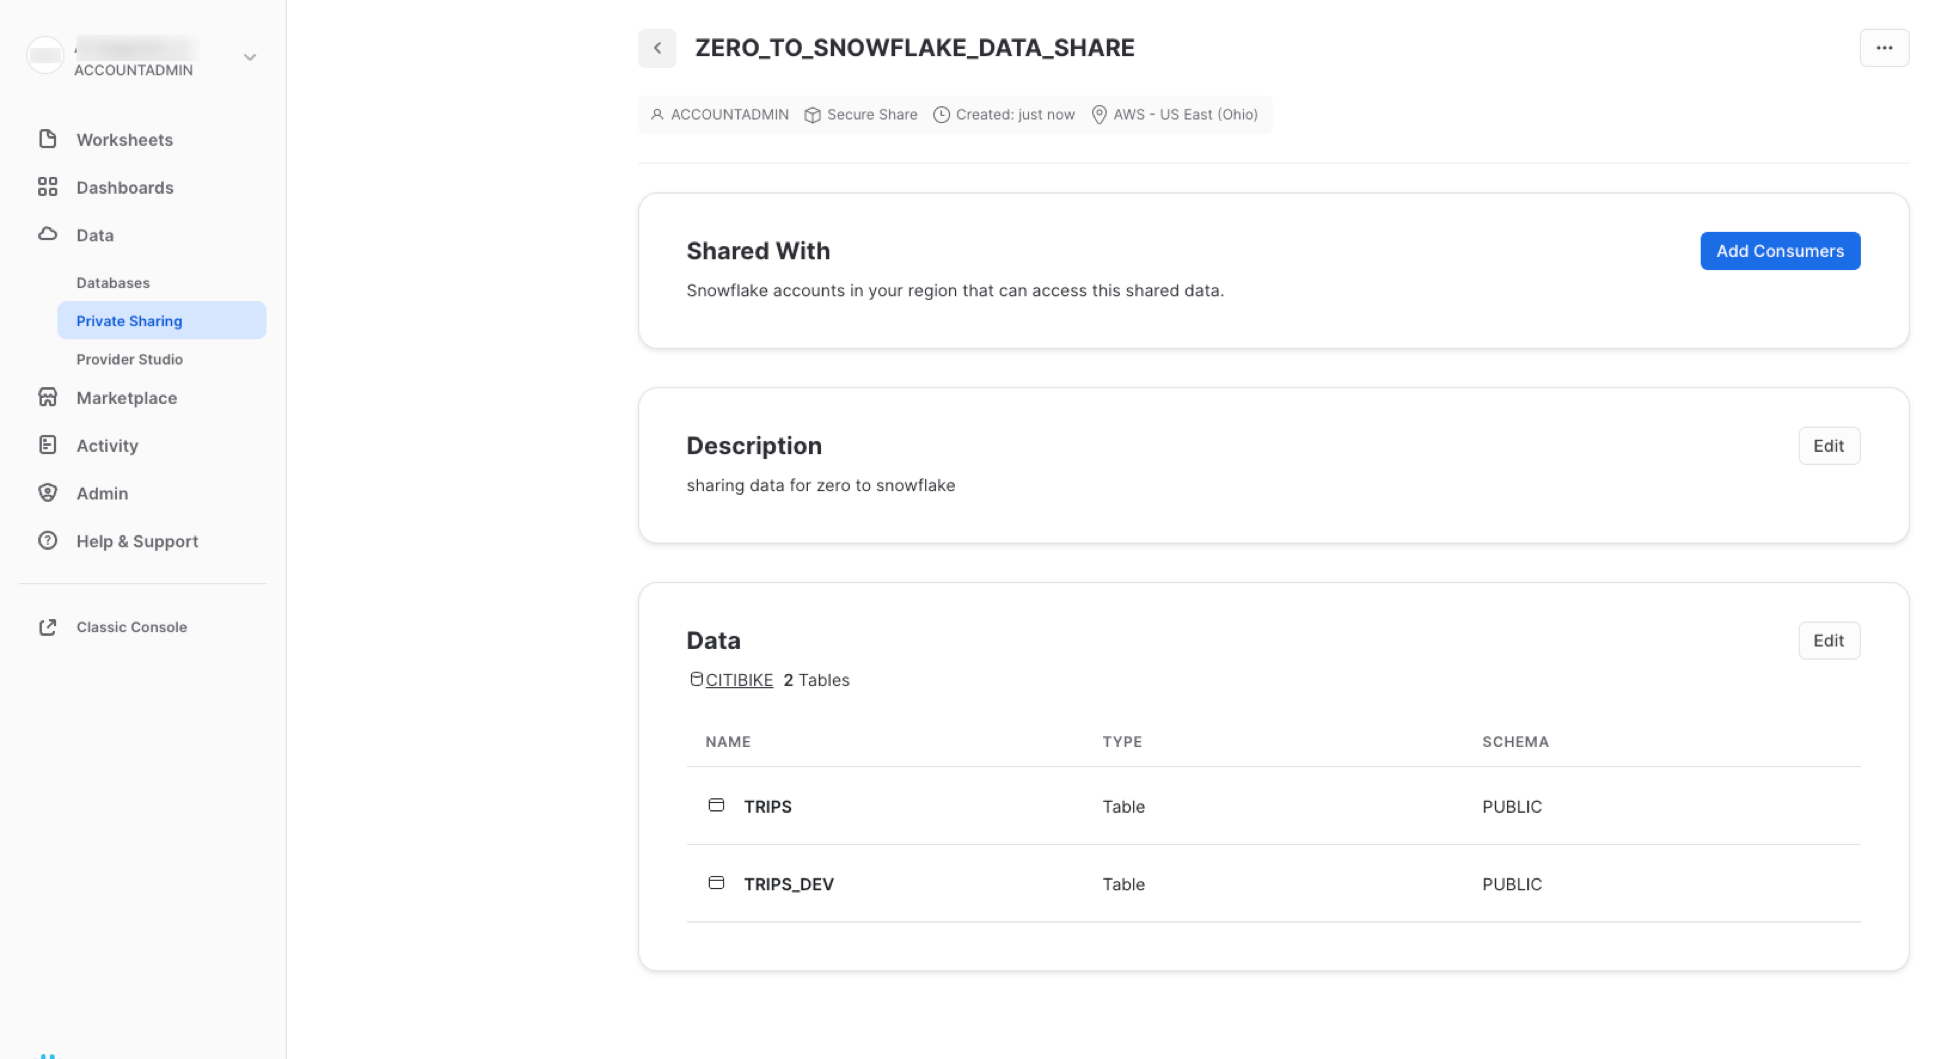Open Databases in the sidebar

(113, 283)
